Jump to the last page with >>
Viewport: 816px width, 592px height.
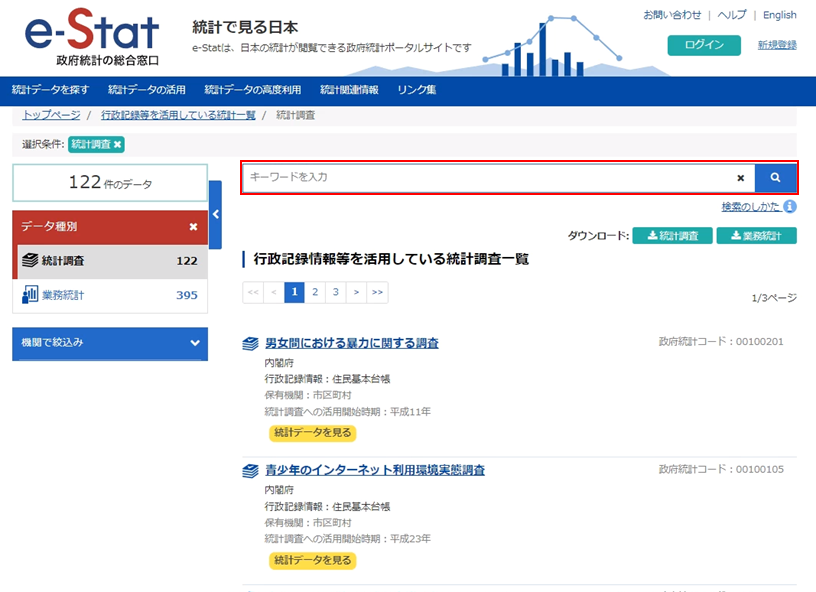click(x=377, y=292)
